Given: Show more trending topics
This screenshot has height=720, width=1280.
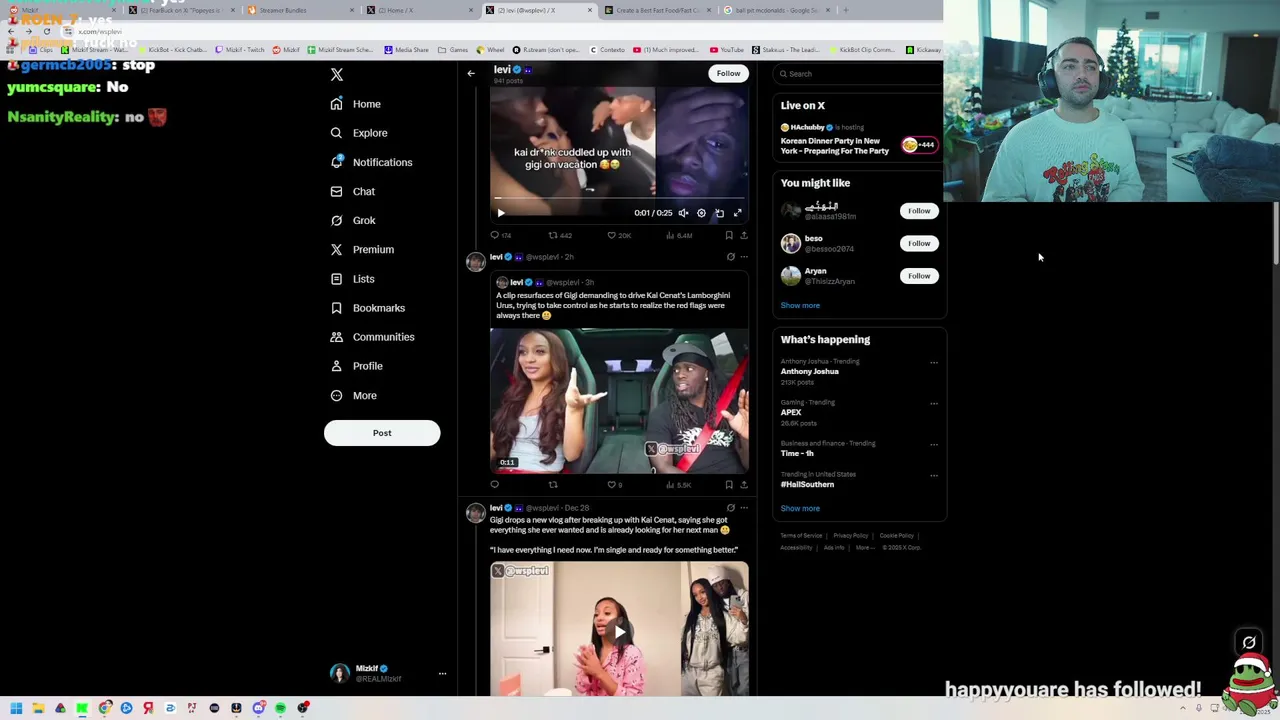Looking at the screenshot, I should [800, 508].
